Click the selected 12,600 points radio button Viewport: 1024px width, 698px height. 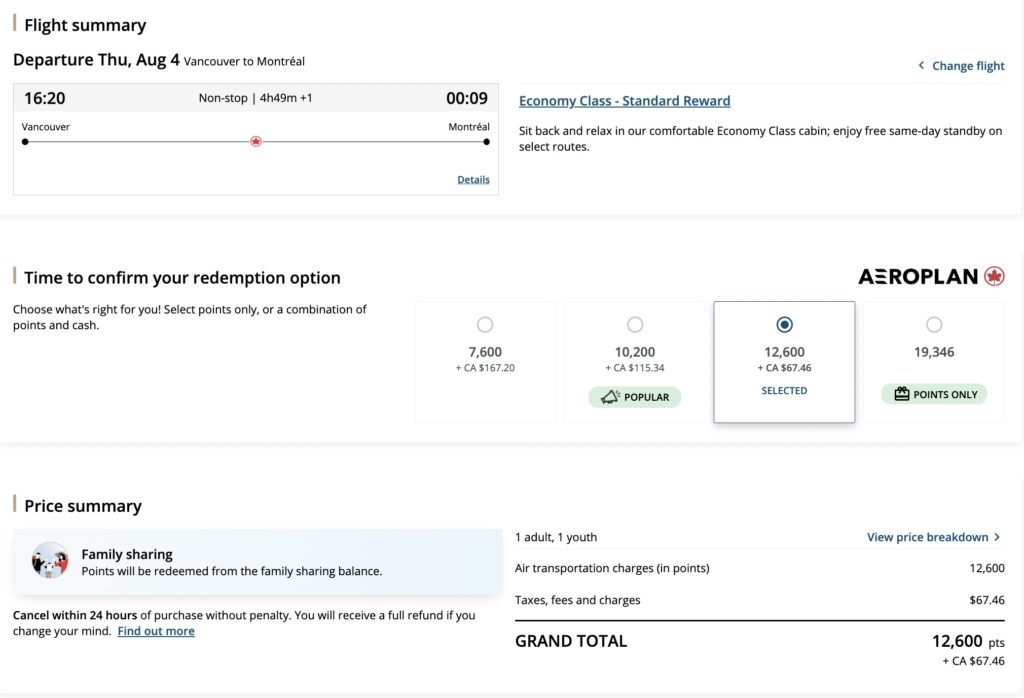point(784,324)
